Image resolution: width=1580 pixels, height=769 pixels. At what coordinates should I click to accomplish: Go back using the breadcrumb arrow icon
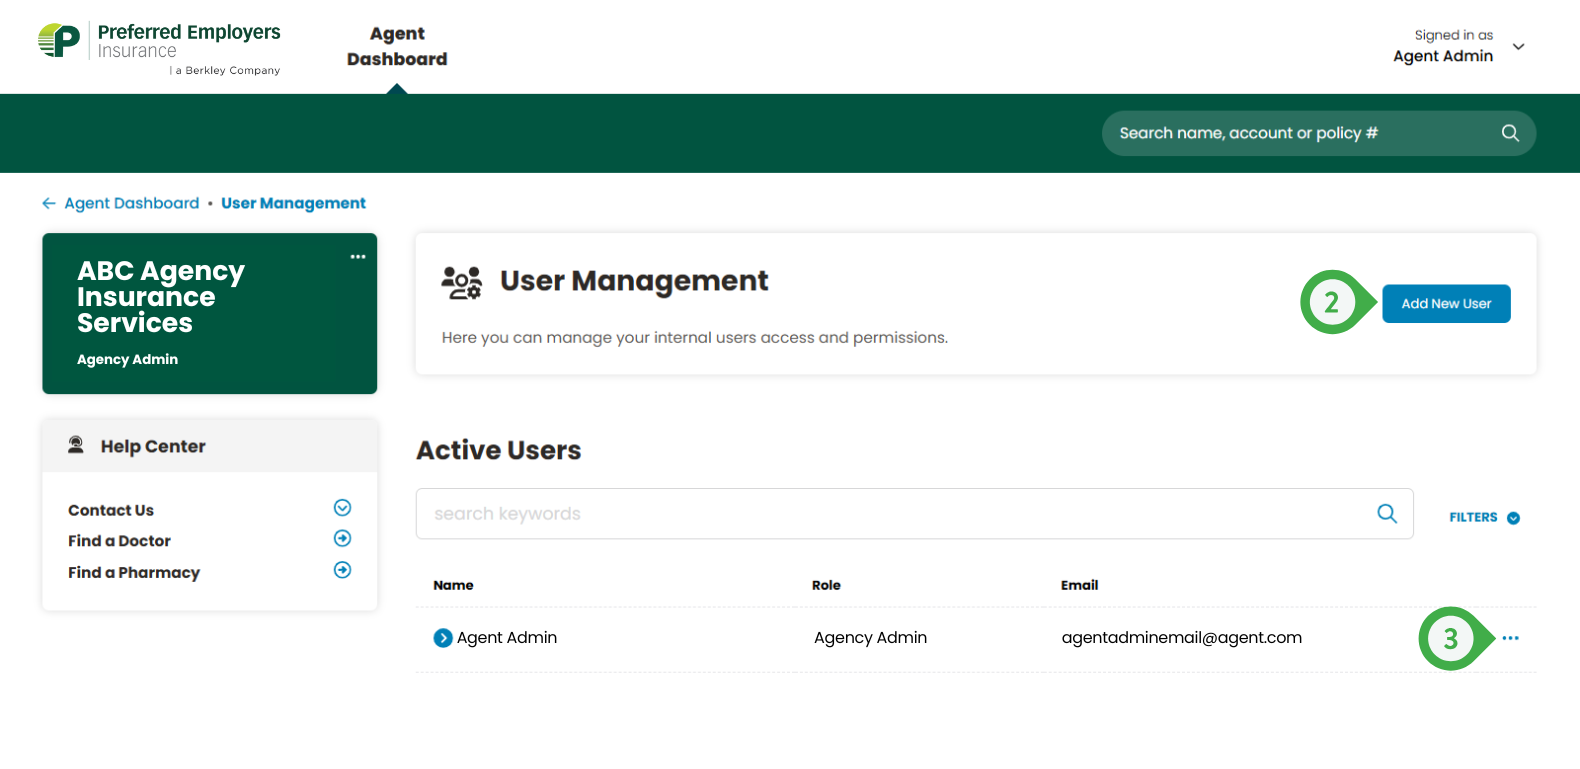coord(49,203)
